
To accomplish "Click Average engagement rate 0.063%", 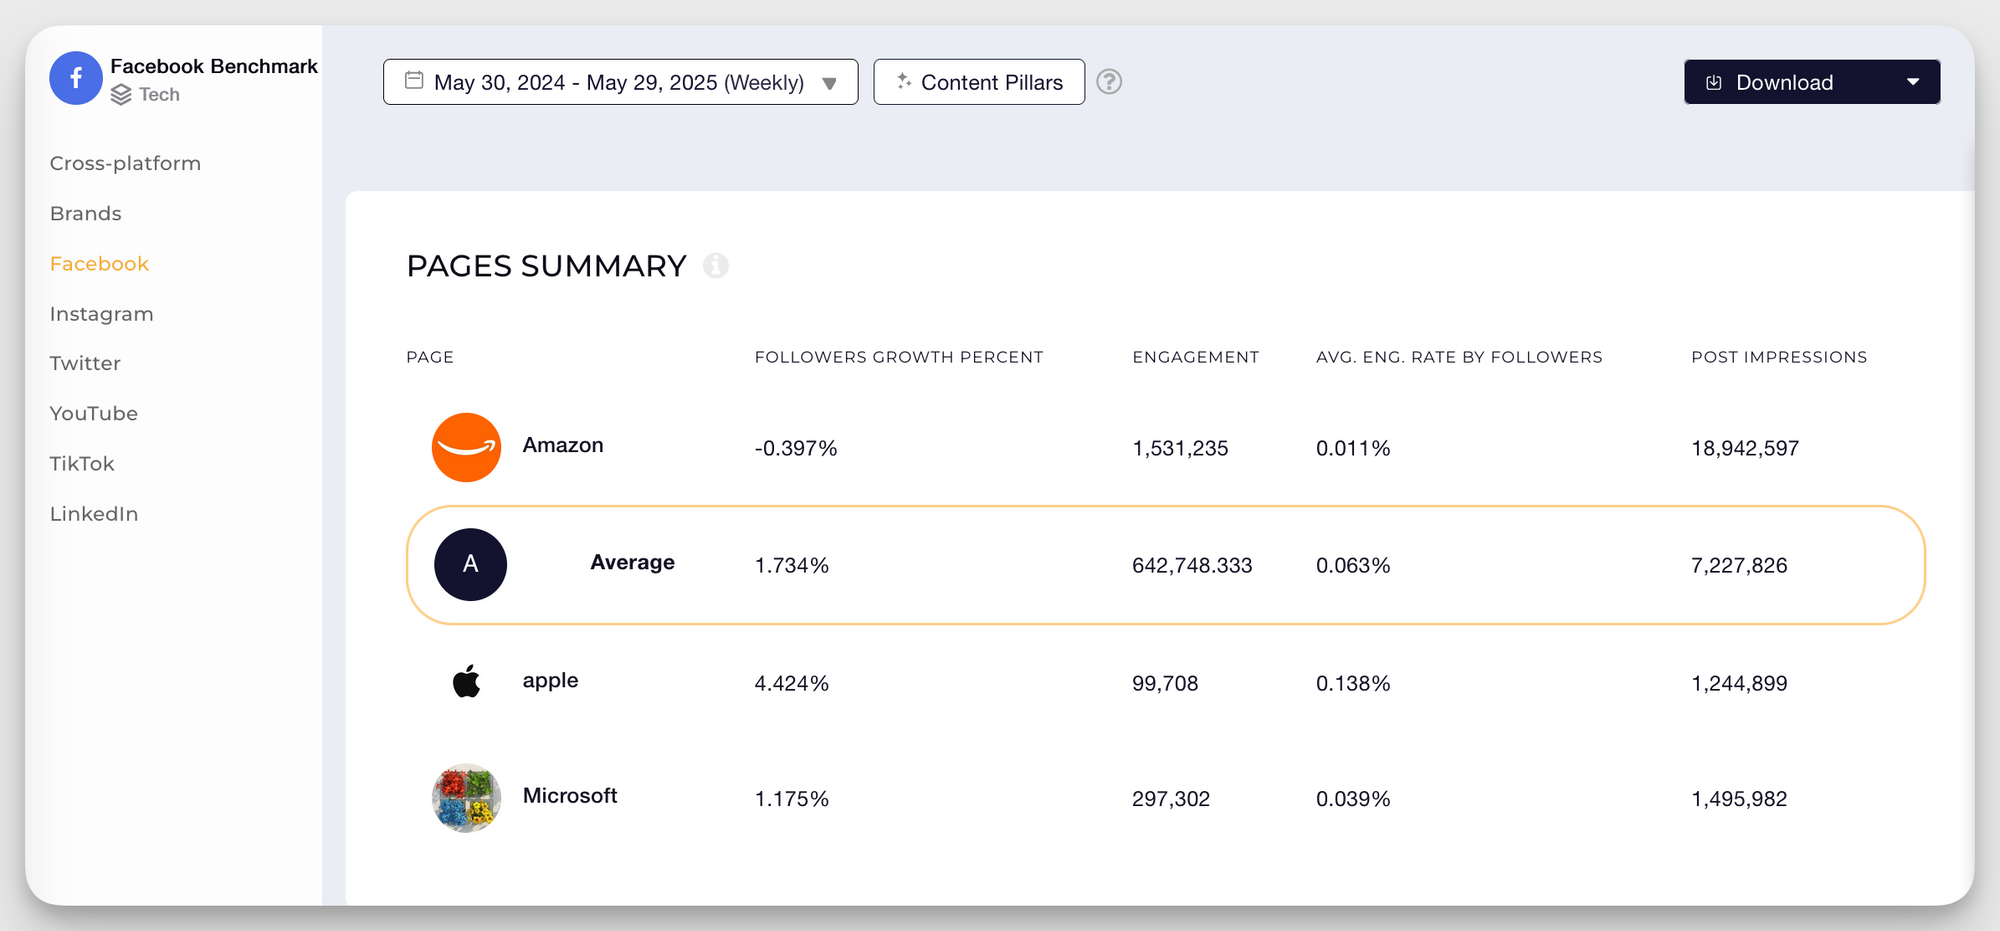I will (x=1353, y=565).
